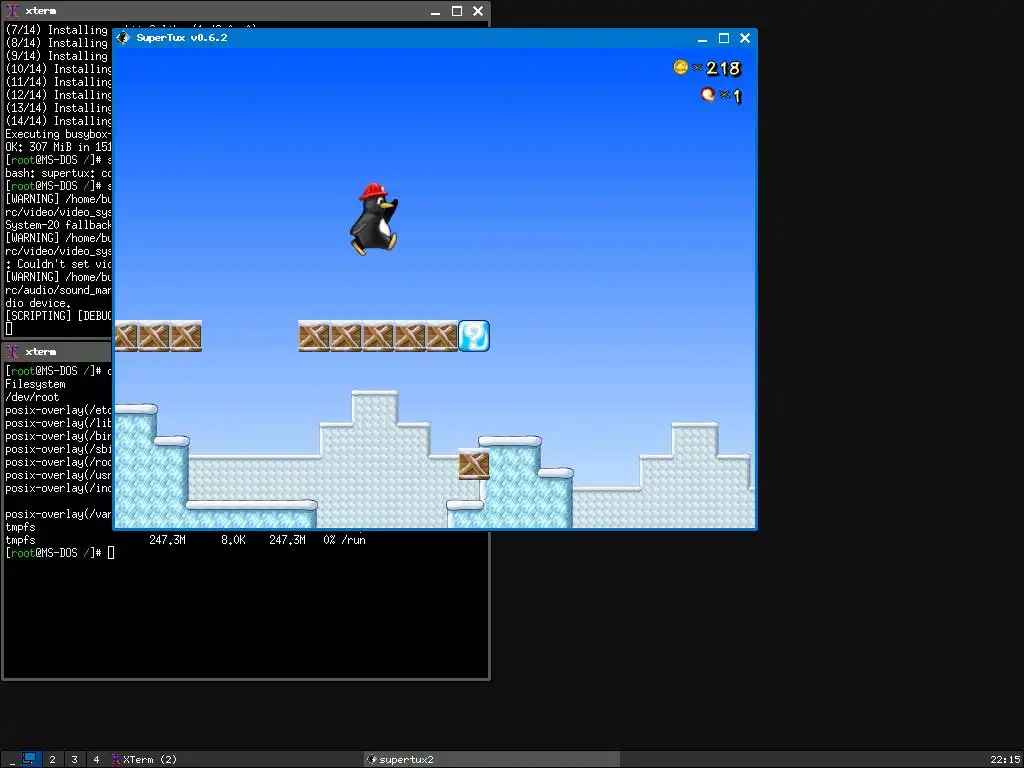Click the 'Executing busybox' line in top xterm
Screen dimensions: 1024x768
click(x=59, y=134)
